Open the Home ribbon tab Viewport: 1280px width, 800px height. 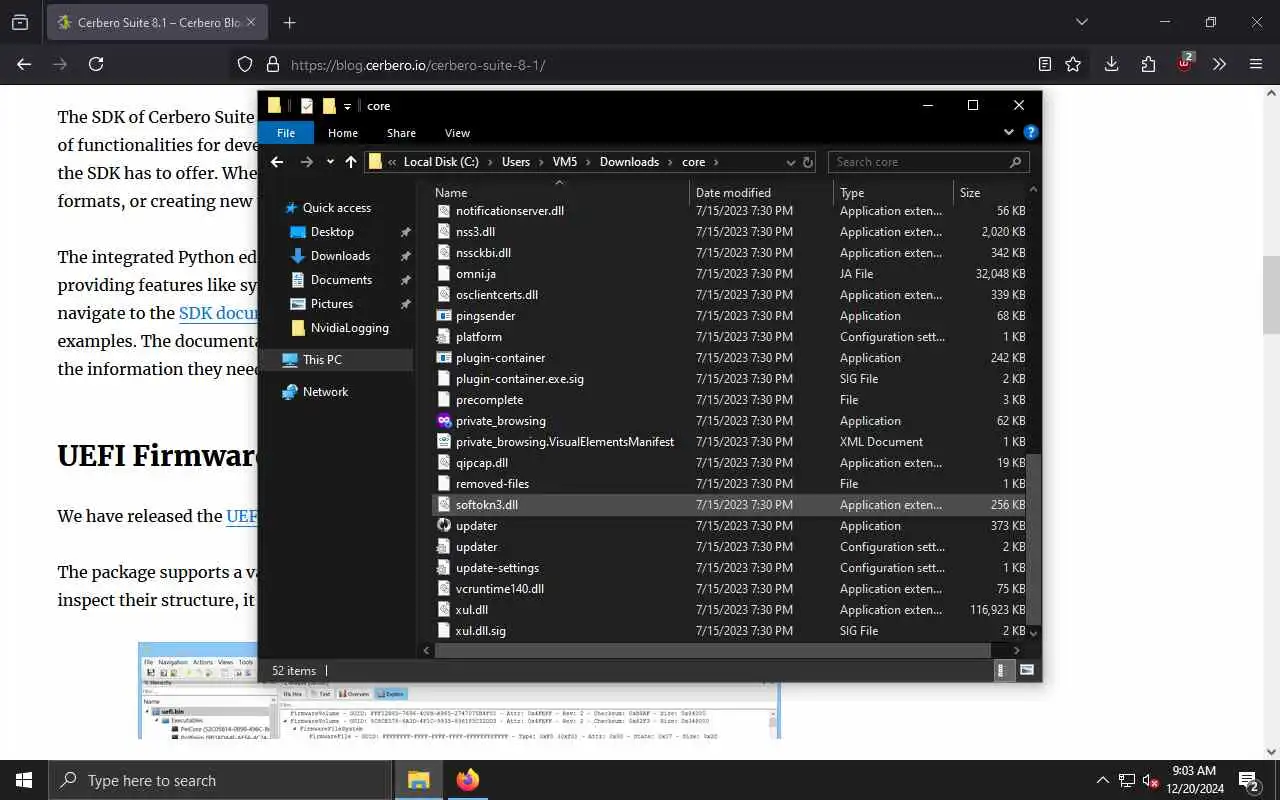tap(343, 133)
